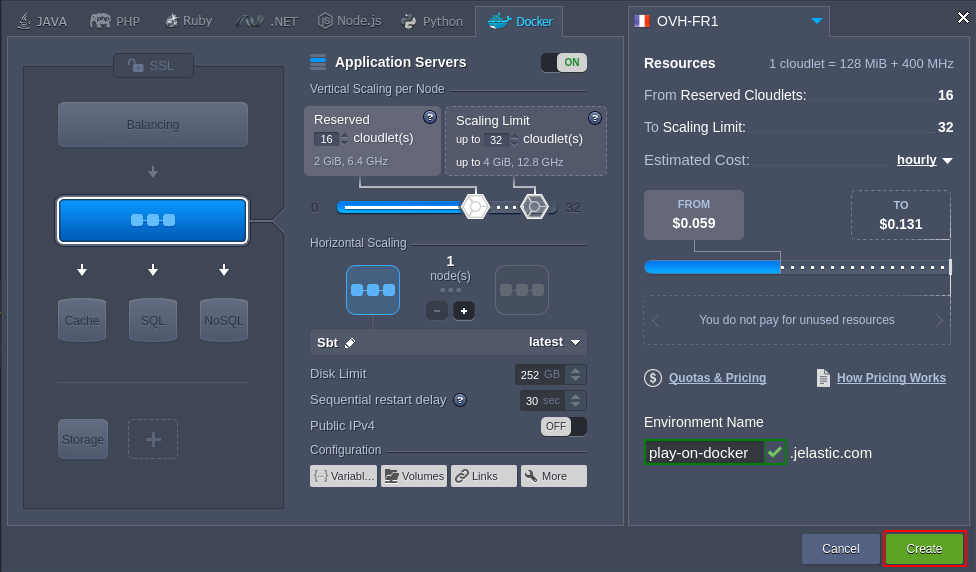Select the application server block
976x572 pixels.
click(x=152, y=220)
